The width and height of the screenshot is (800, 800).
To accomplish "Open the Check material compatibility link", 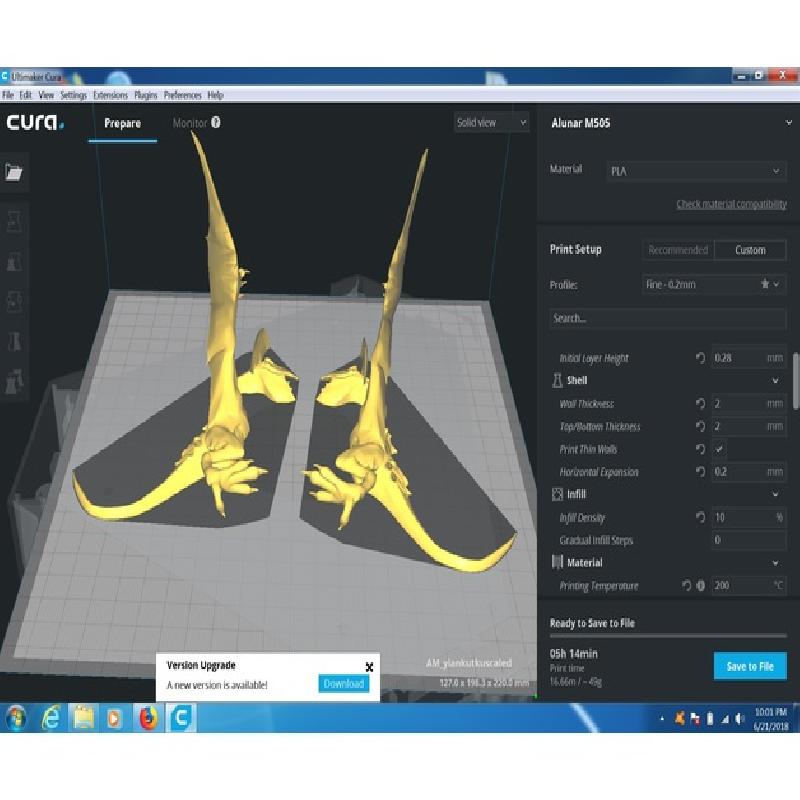I will click(x=731, y=204).
